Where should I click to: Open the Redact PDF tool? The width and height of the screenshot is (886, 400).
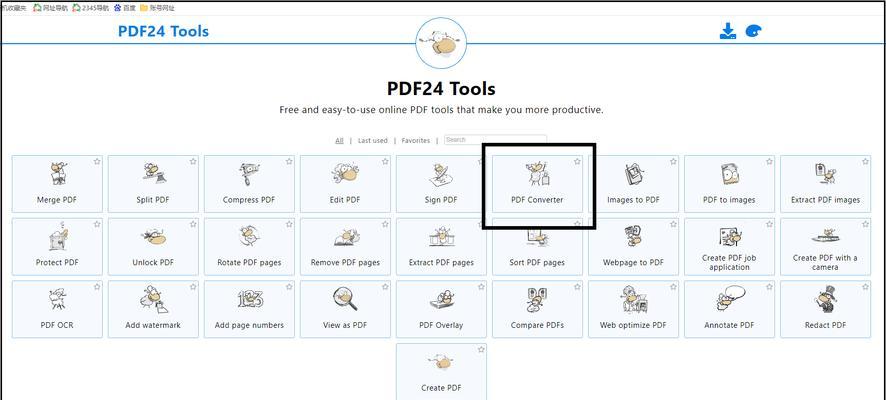coord(826,310)
